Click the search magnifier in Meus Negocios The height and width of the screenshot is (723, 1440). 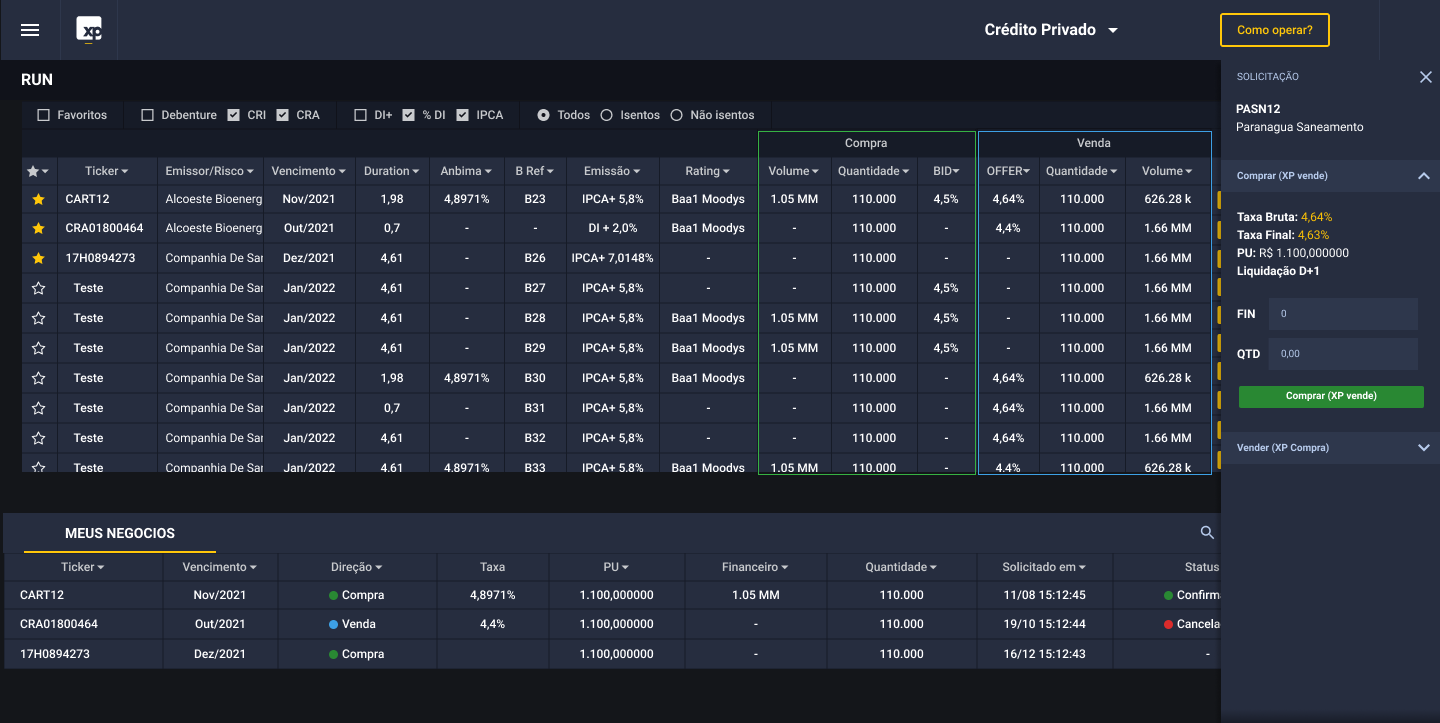[1207, 533]
